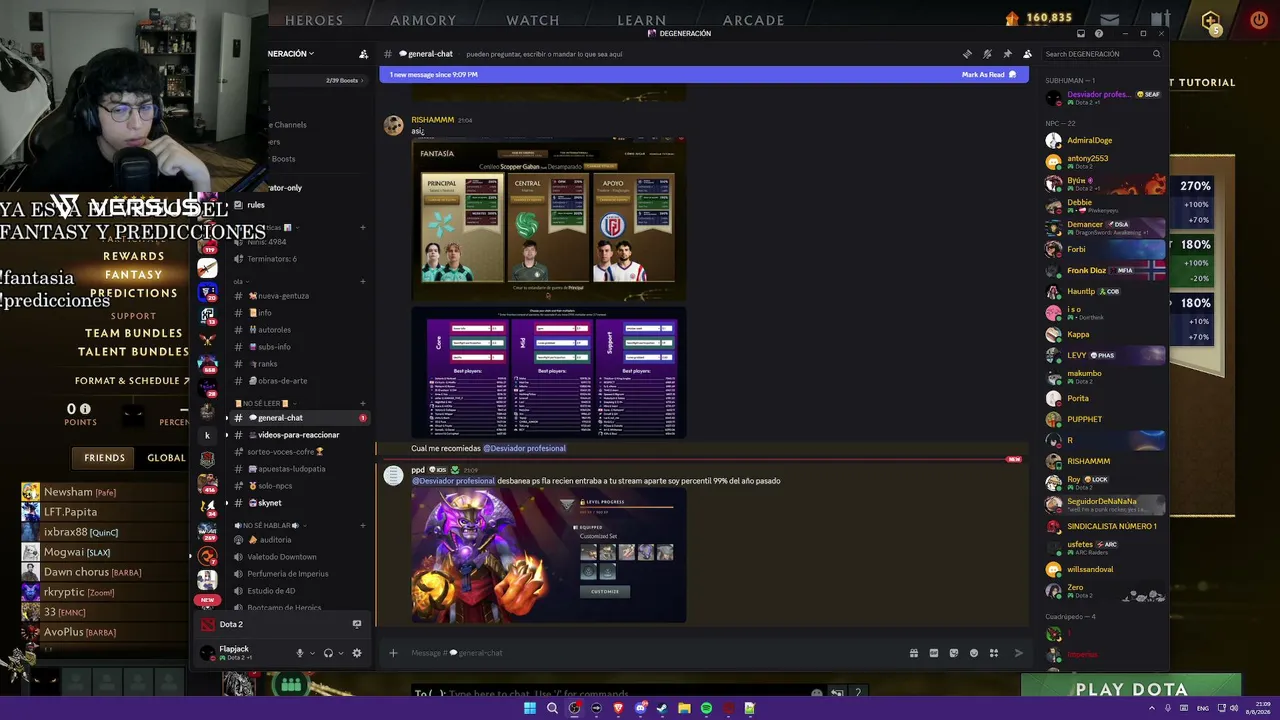This screenshot has width=1280, height=720.
Task: Open the sticker picker
Action: coord(954,653)
